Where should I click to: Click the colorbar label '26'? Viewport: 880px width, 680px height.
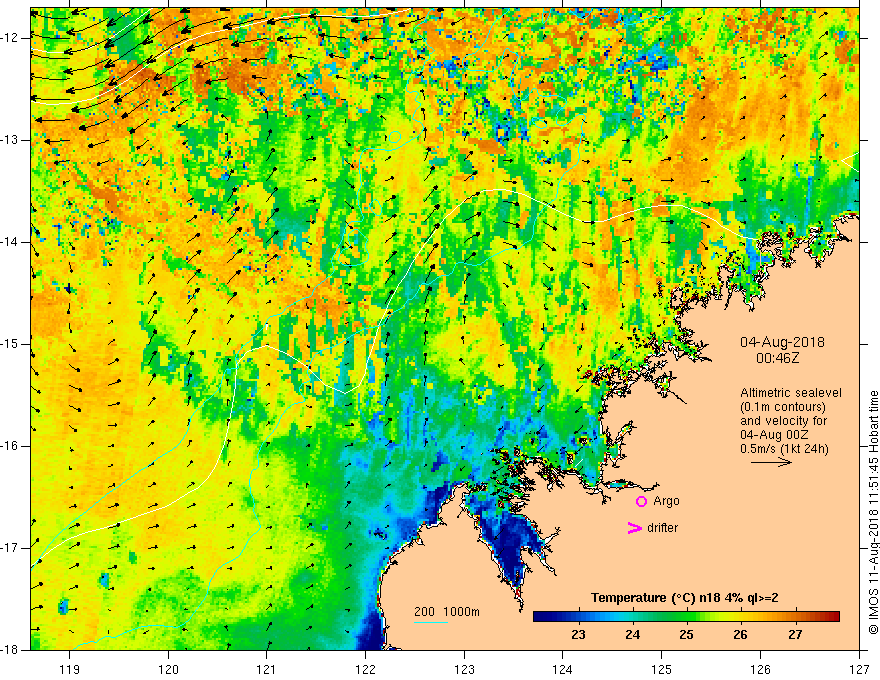740,635
